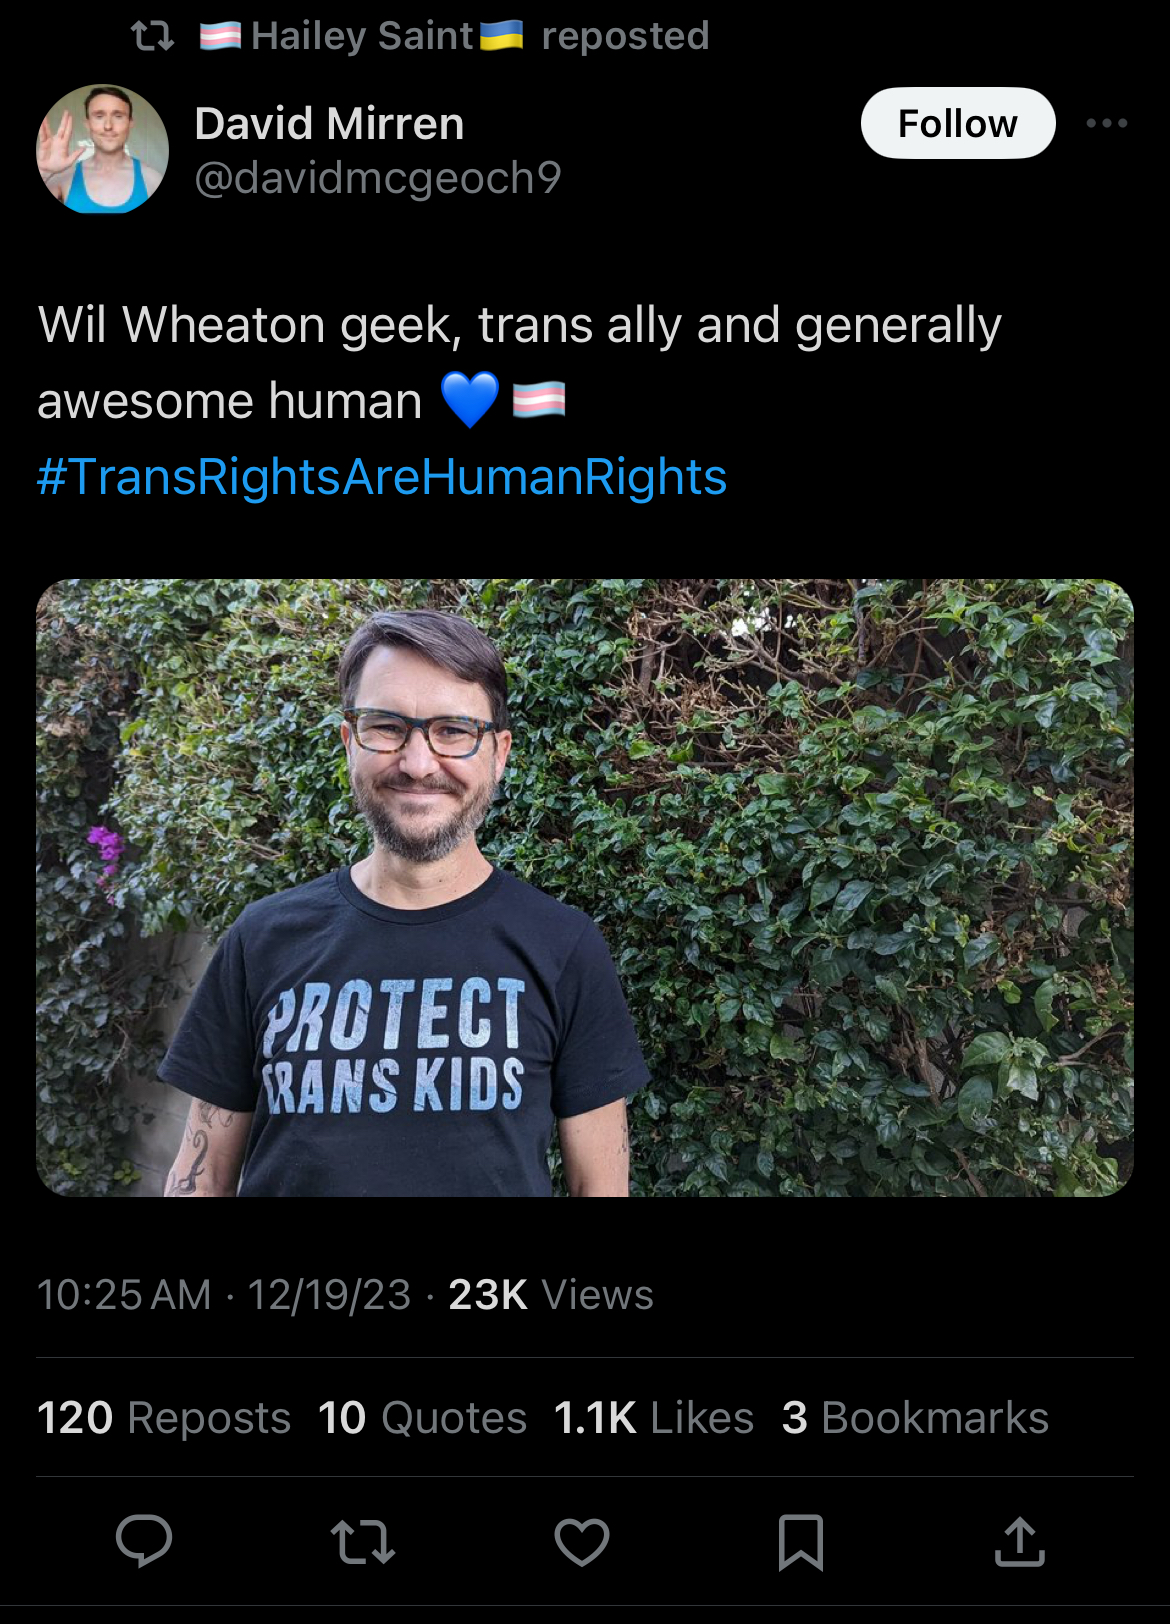1170x1624 pixels.
Task: Tap the repost arrows icon below stats
Action: (x=363, y=1541)
